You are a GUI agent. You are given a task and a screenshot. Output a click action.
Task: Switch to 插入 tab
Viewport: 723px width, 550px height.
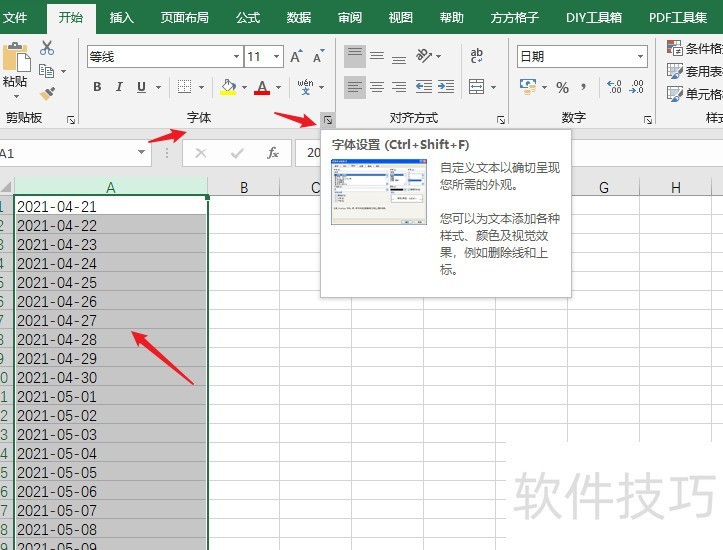(x=122, y=18)
